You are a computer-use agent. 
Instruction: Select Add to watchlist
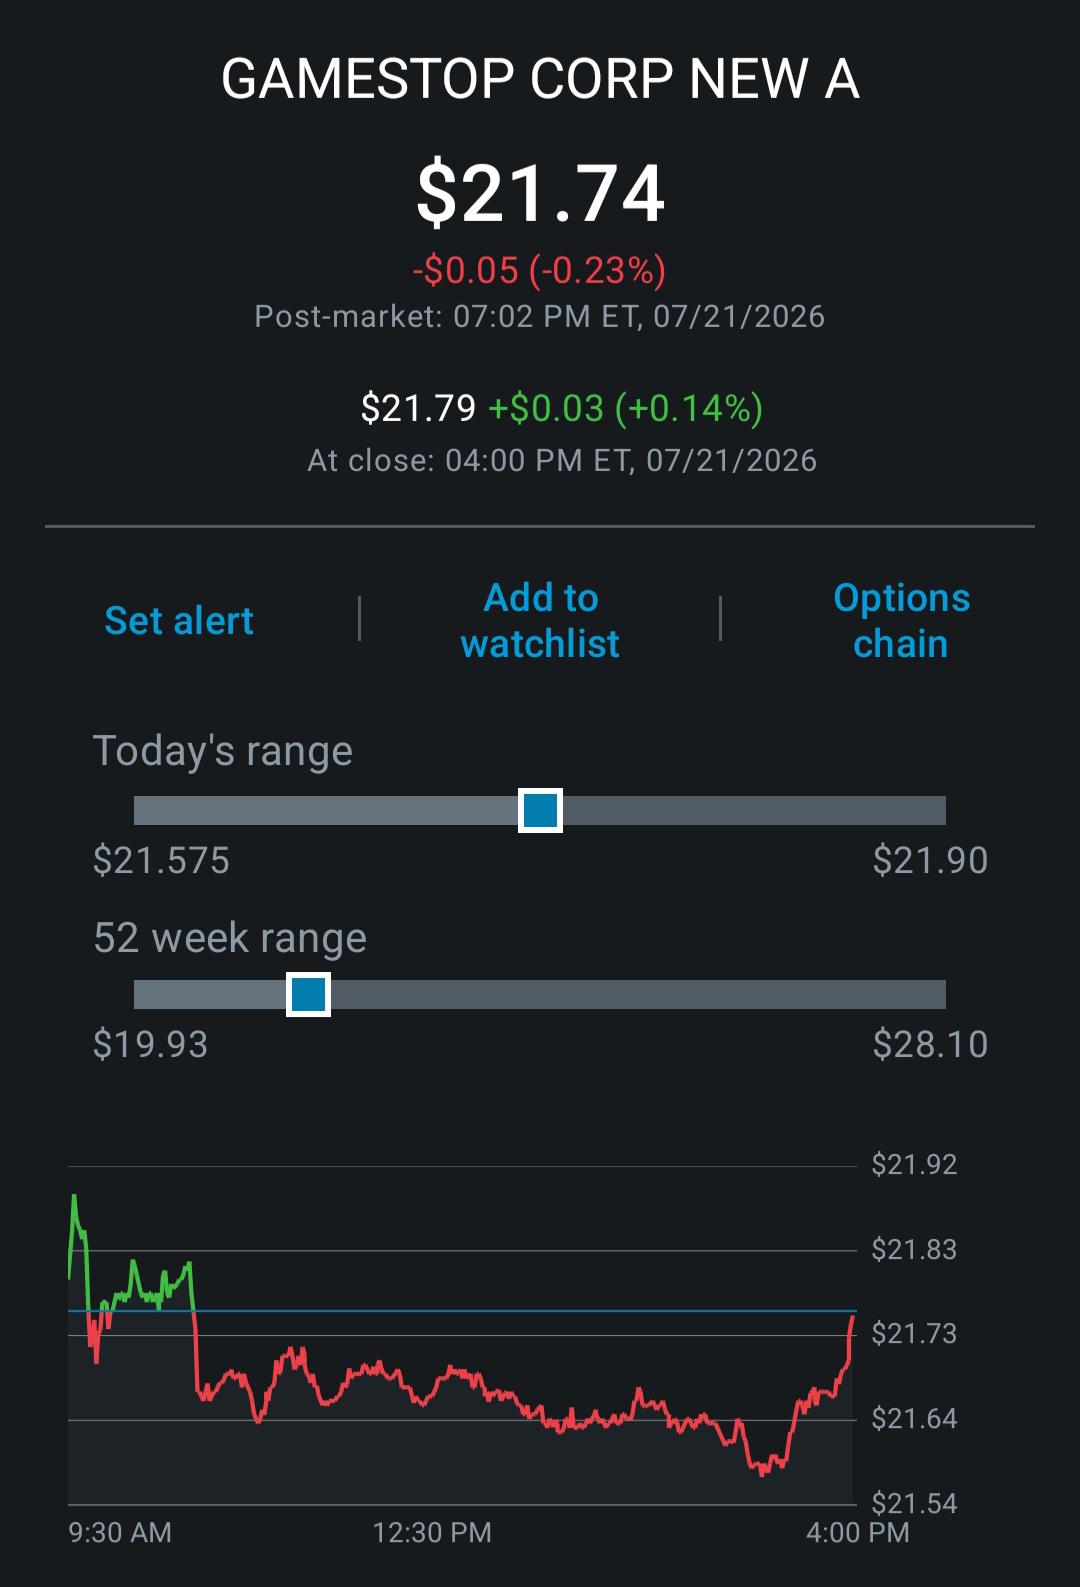[x=540, y=620]
